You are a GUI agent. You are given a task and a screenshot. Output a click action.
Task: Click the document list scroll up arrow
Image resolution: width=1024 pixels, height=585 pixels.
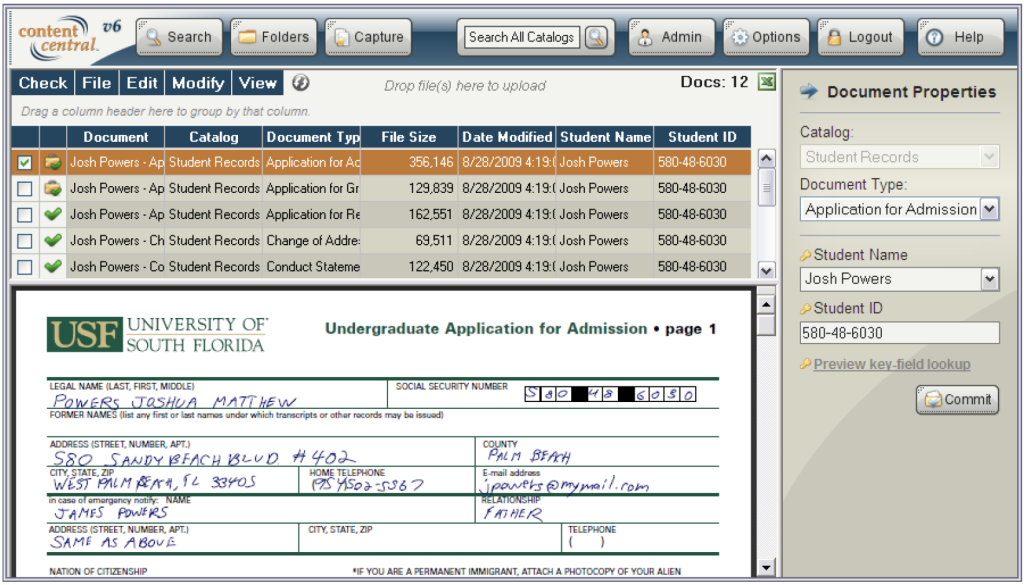coord(767,159)
